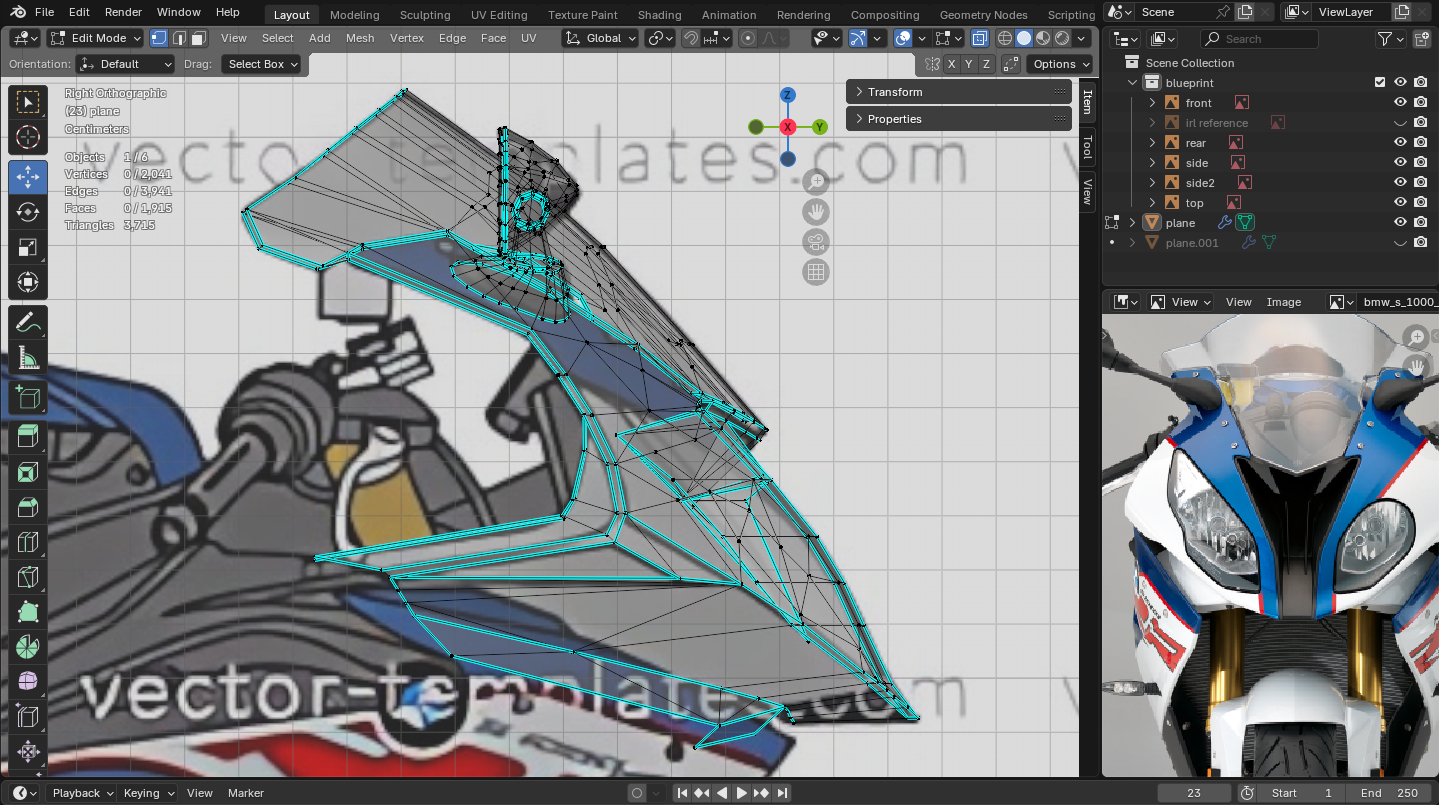Select the Spin tool
1439x805 pixels.
tap(28, 647)
